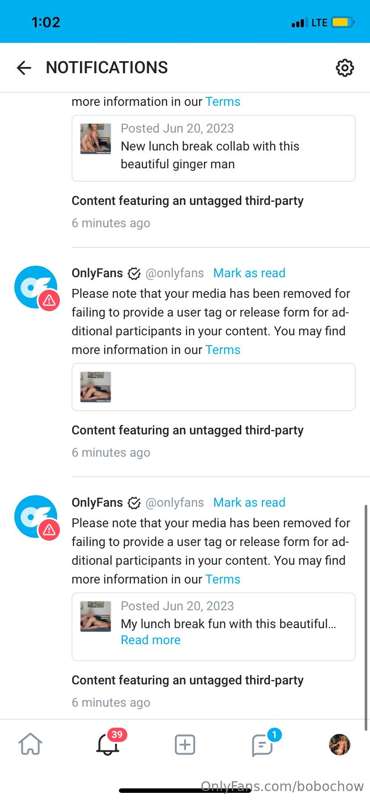Open the messages icon with 1 badge
This screenshot has width=370, height=800.
(264, 743)
